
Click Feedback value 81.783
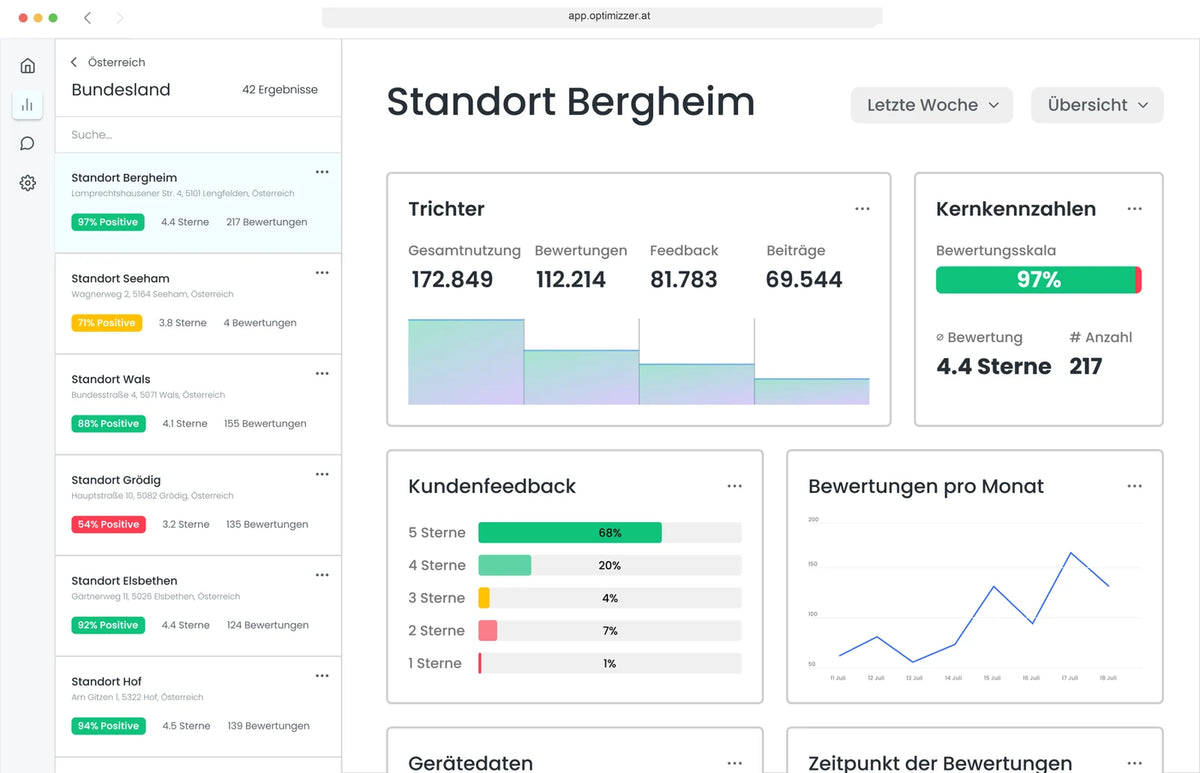click(x=684, y=280)
